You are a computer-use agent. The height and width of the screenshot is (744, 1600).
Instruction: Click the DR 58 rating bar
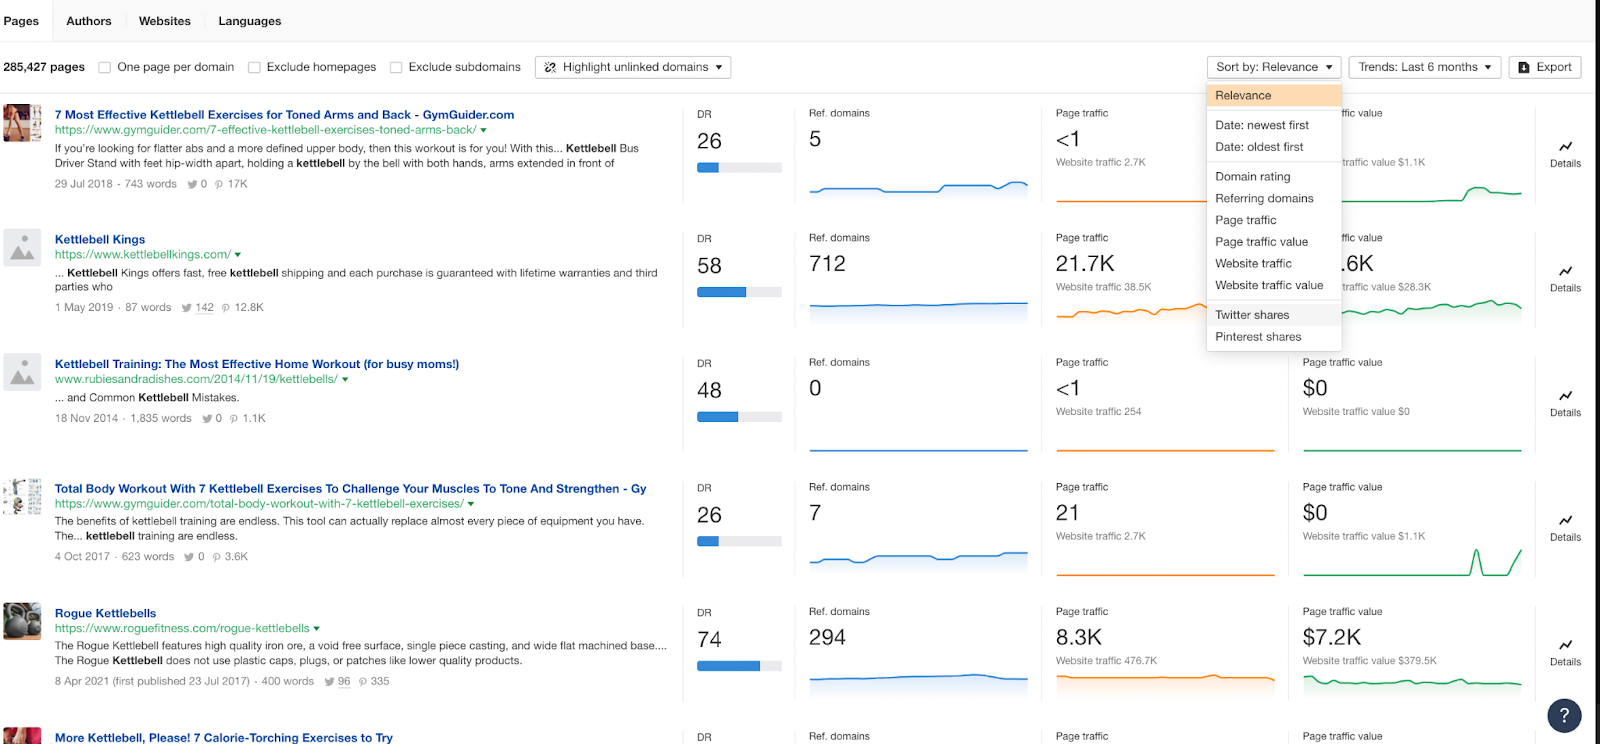click(x=739, y=293)
